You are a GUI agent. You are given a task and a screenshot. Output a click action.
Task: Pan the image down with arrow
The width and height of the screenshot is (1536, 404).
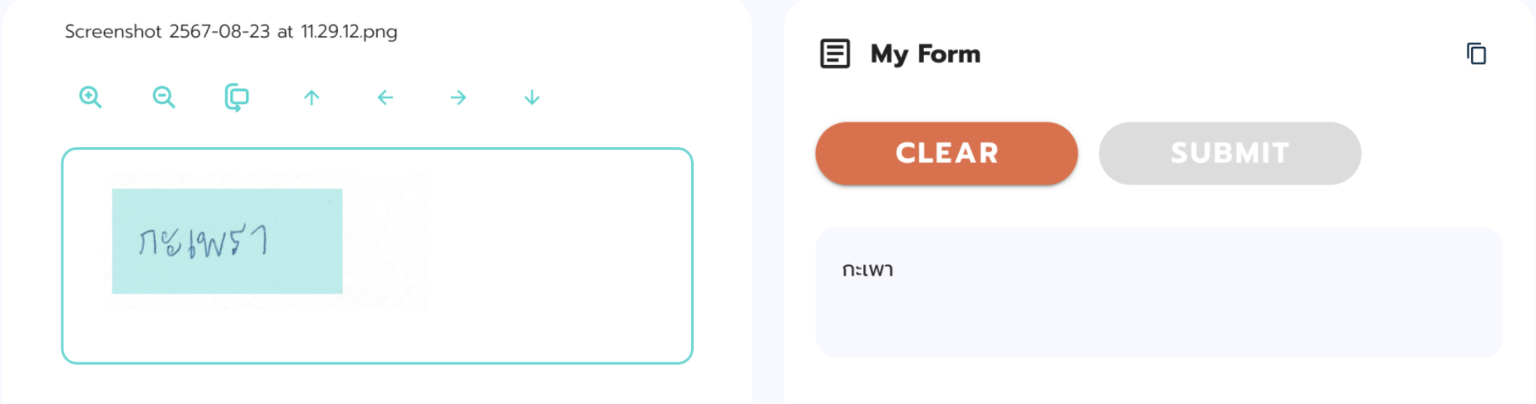tap(532, 97)
